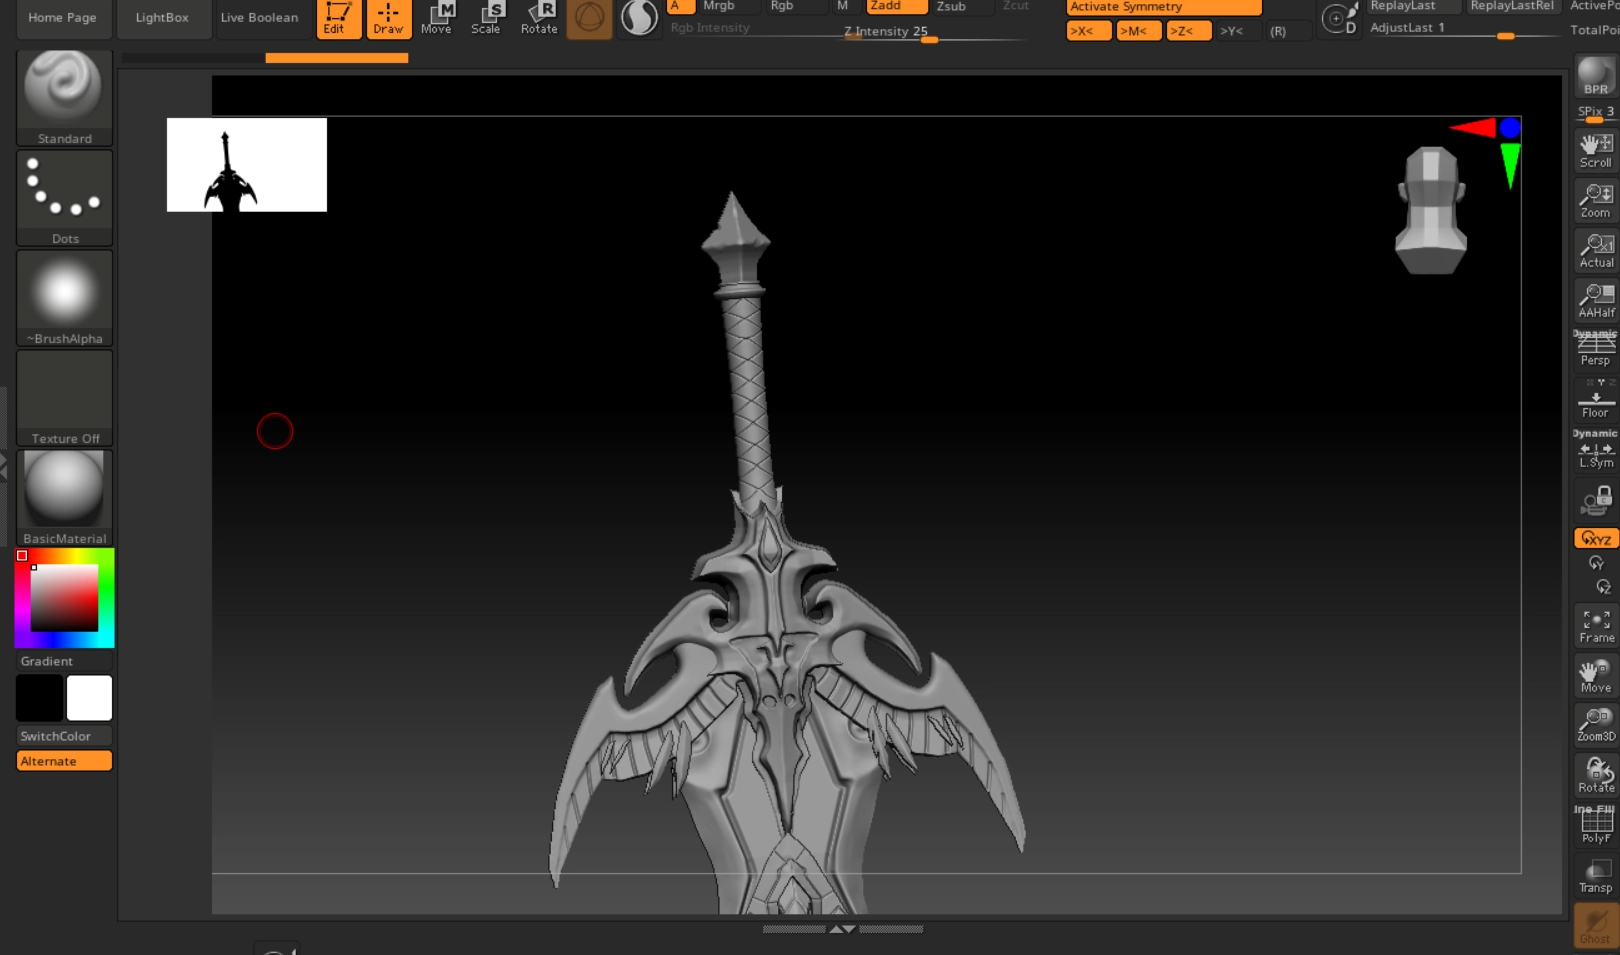Open the BasicMaterial material picker
The image size is (1620, 955).
coord(64,497)
